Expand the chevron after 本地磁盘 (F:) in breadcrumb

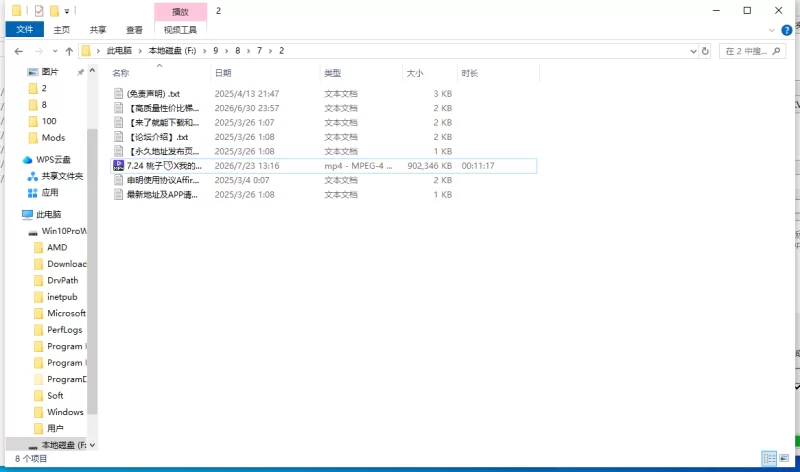[x=205, y=51]
